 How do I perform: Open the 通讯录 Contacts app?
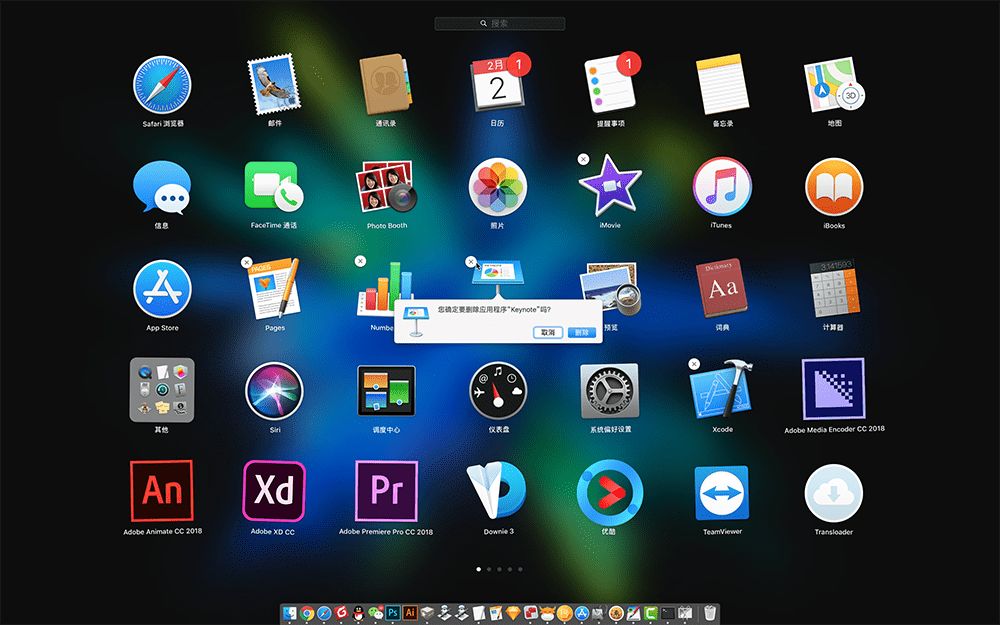click(385, 84)
